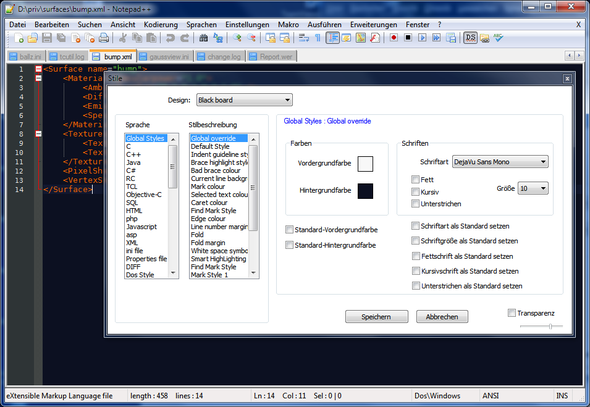Viewport: 590px width, 407px height.
Task: Click Sprache list scrollbar thumb
Action: click(x=173, y=167)
